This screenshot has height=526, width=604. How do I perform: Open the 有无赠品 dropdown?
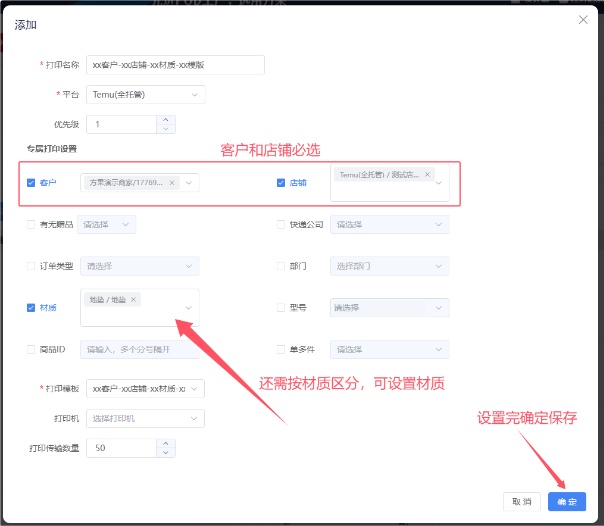click(x=106, y=224)
